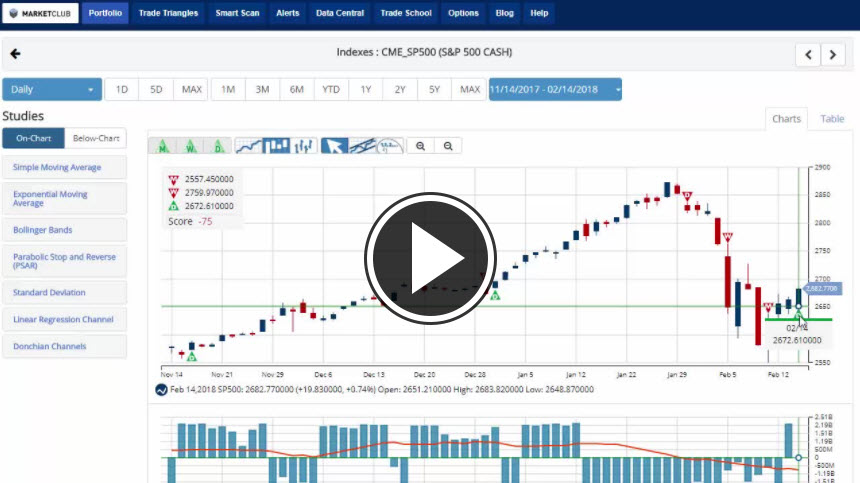Open the Daily interval dropdown
860x483 pixels.
click(x=52, y=90)
